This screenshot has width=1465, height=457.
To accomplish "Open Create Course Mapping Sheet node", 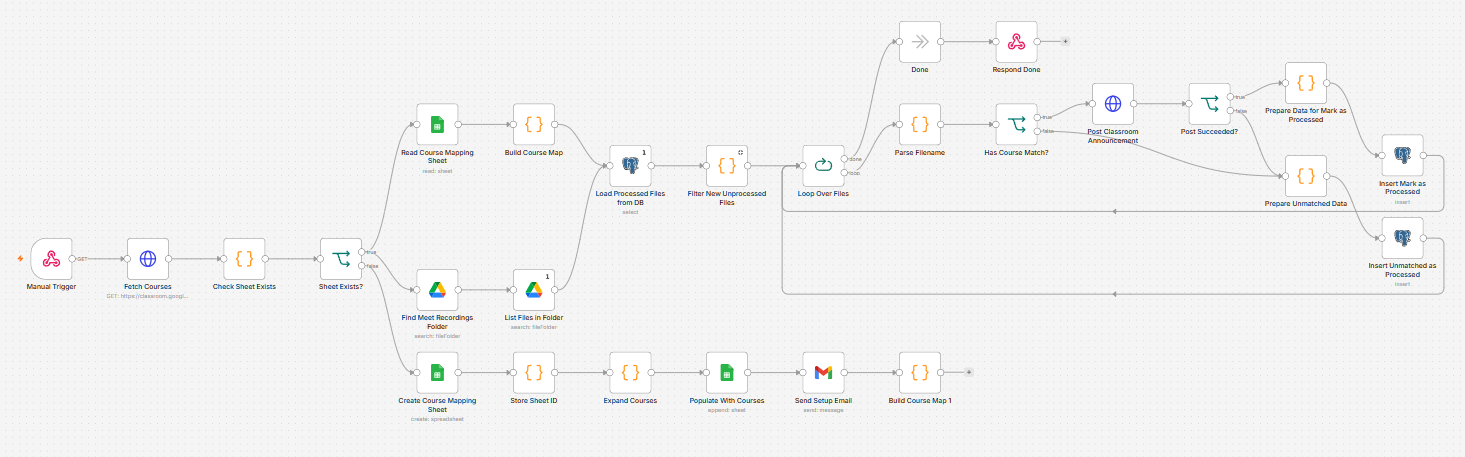I will point(437,373).
